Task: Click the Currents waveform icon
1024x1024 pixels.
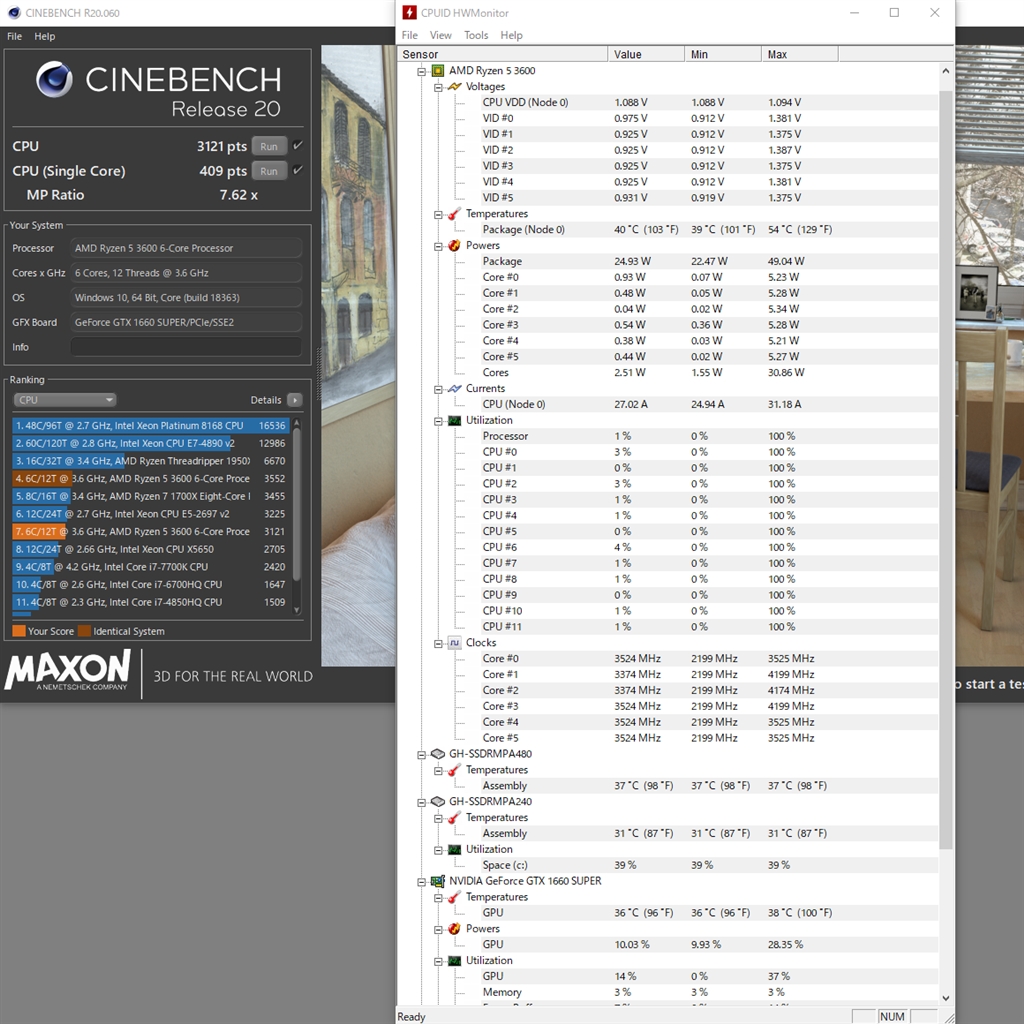Action: point(455,389)
